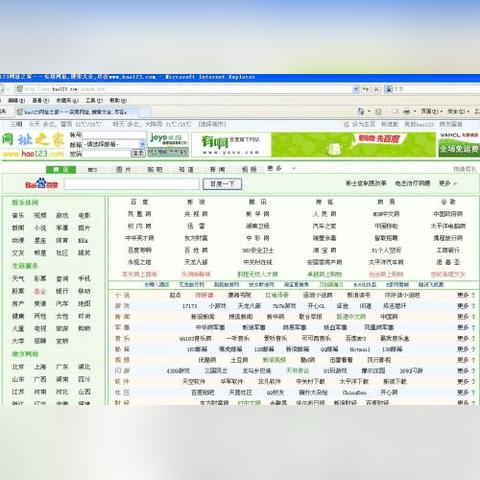Open the 邮箱 select-mailbox dropdown
This screenshot has height=480, width=480.
coord(114,144)
